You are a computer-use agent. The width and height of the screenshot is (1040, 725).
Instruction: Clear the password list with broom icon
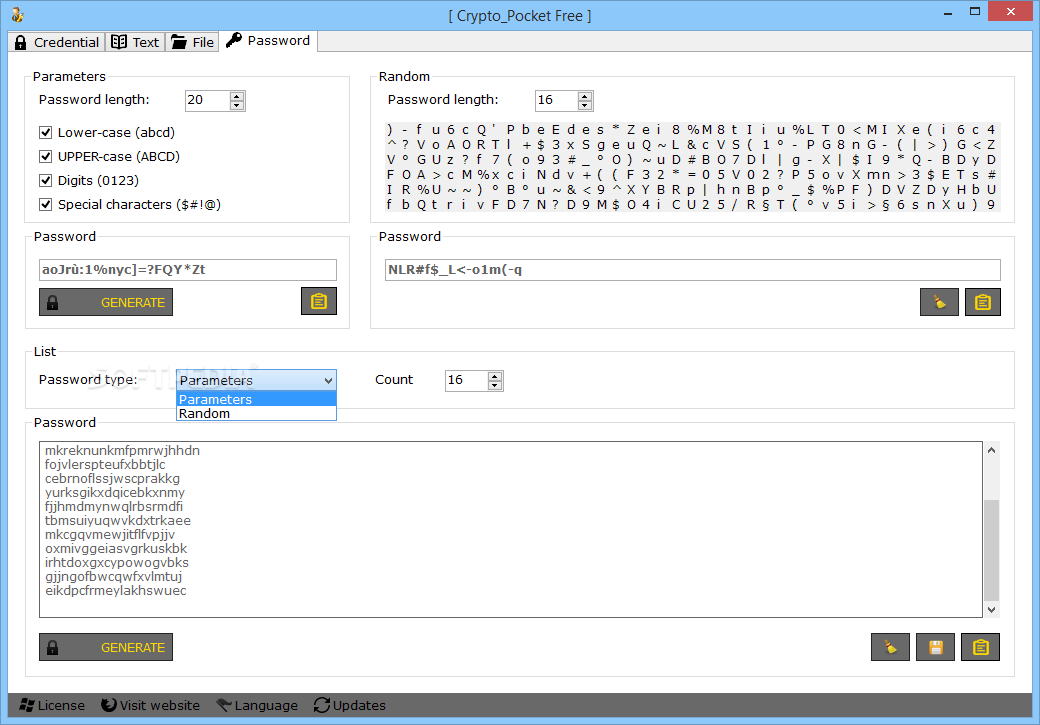tap(890, 647)
